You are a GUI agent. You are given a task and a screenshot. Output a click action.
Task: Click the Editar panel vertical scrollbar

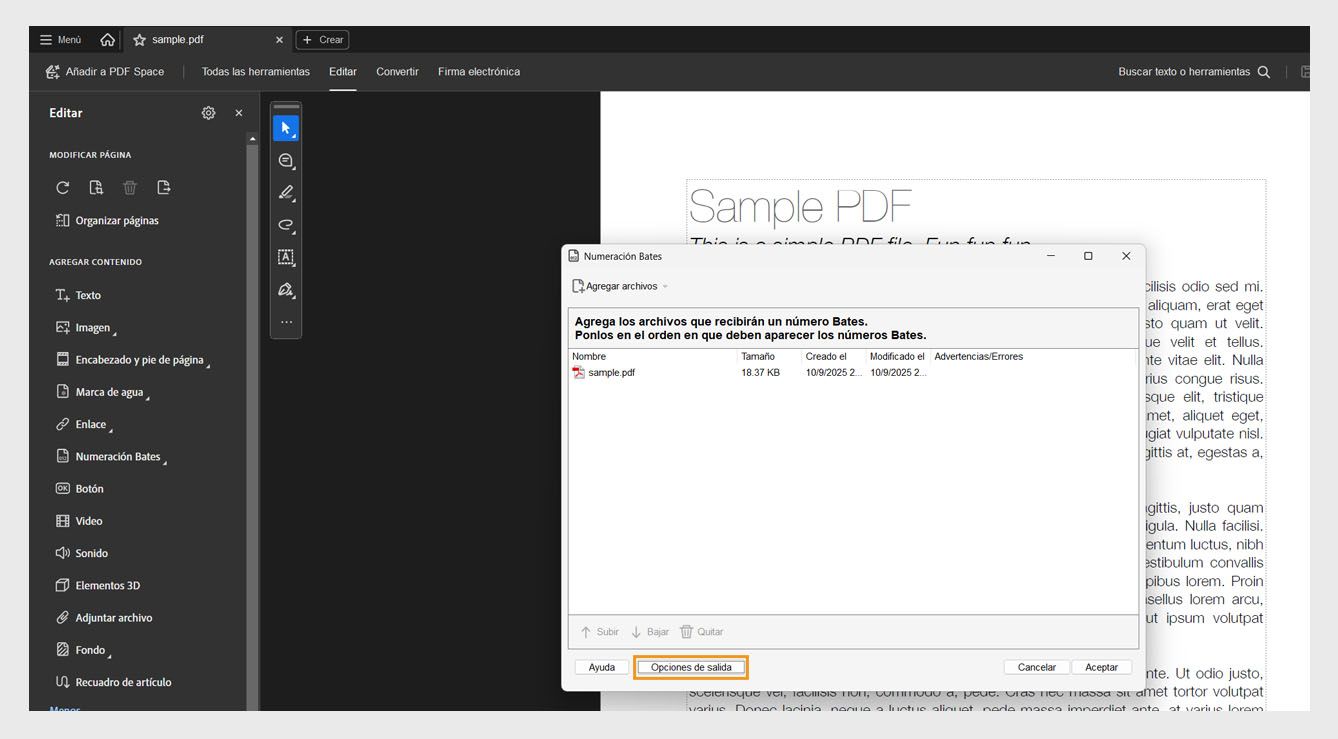click(x=252, y=425)
